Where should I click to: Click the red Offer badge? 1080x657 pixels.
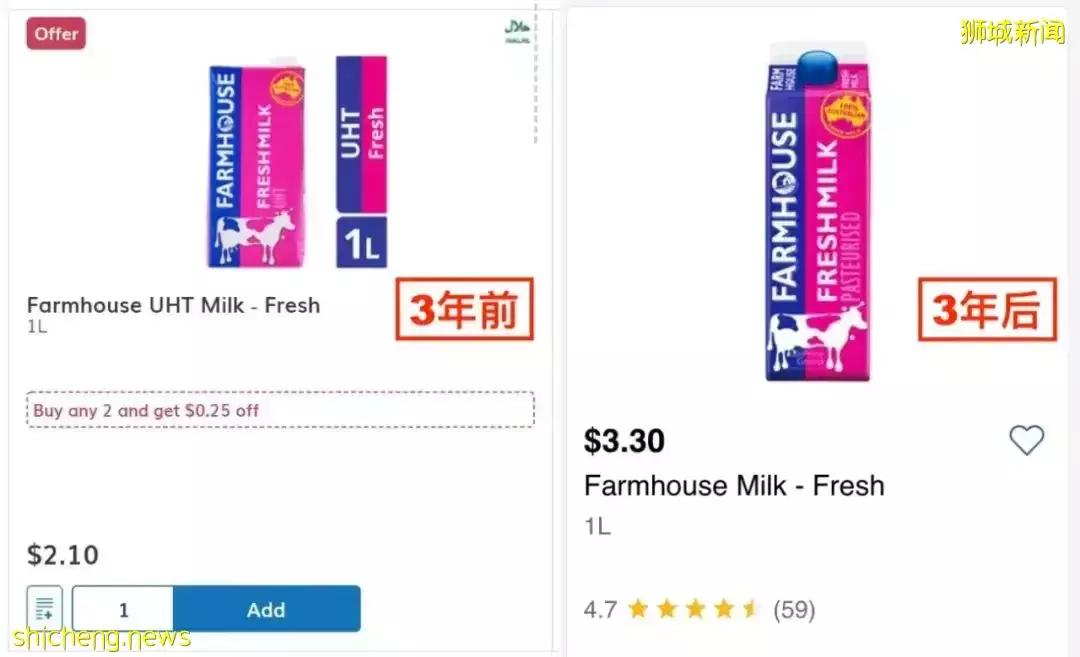pos(55,33)
